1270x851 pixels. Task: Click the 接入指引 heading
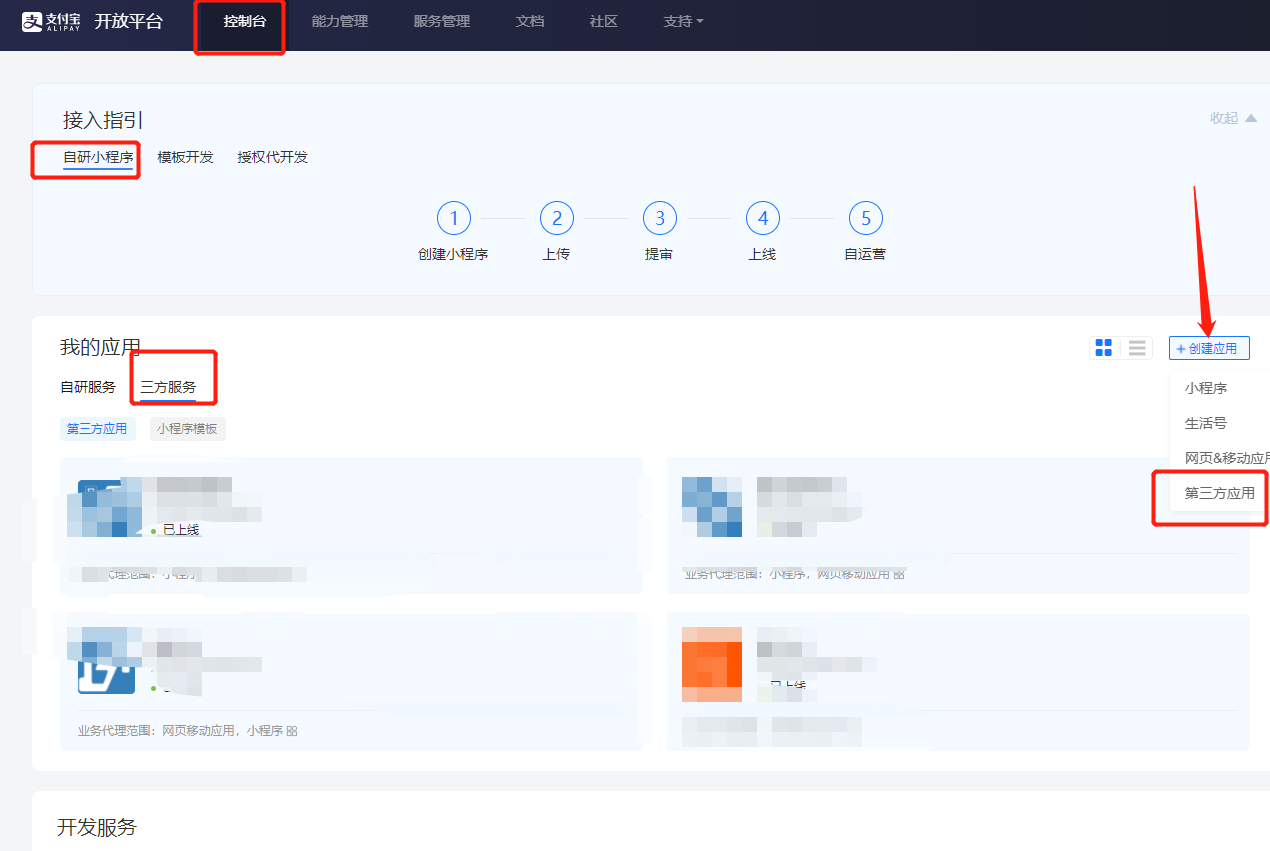103,120
